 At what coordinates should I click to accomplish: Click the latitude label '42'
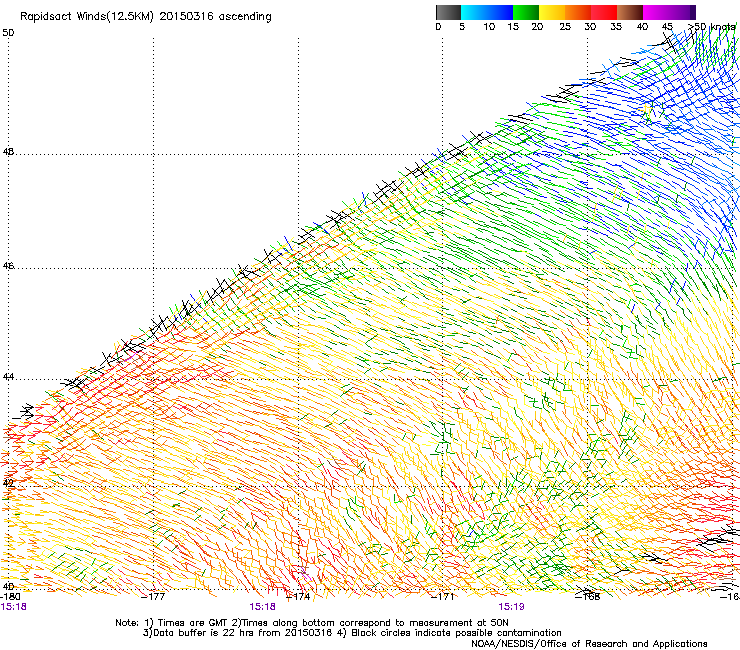pyautogui.click(x=8, y=483)
